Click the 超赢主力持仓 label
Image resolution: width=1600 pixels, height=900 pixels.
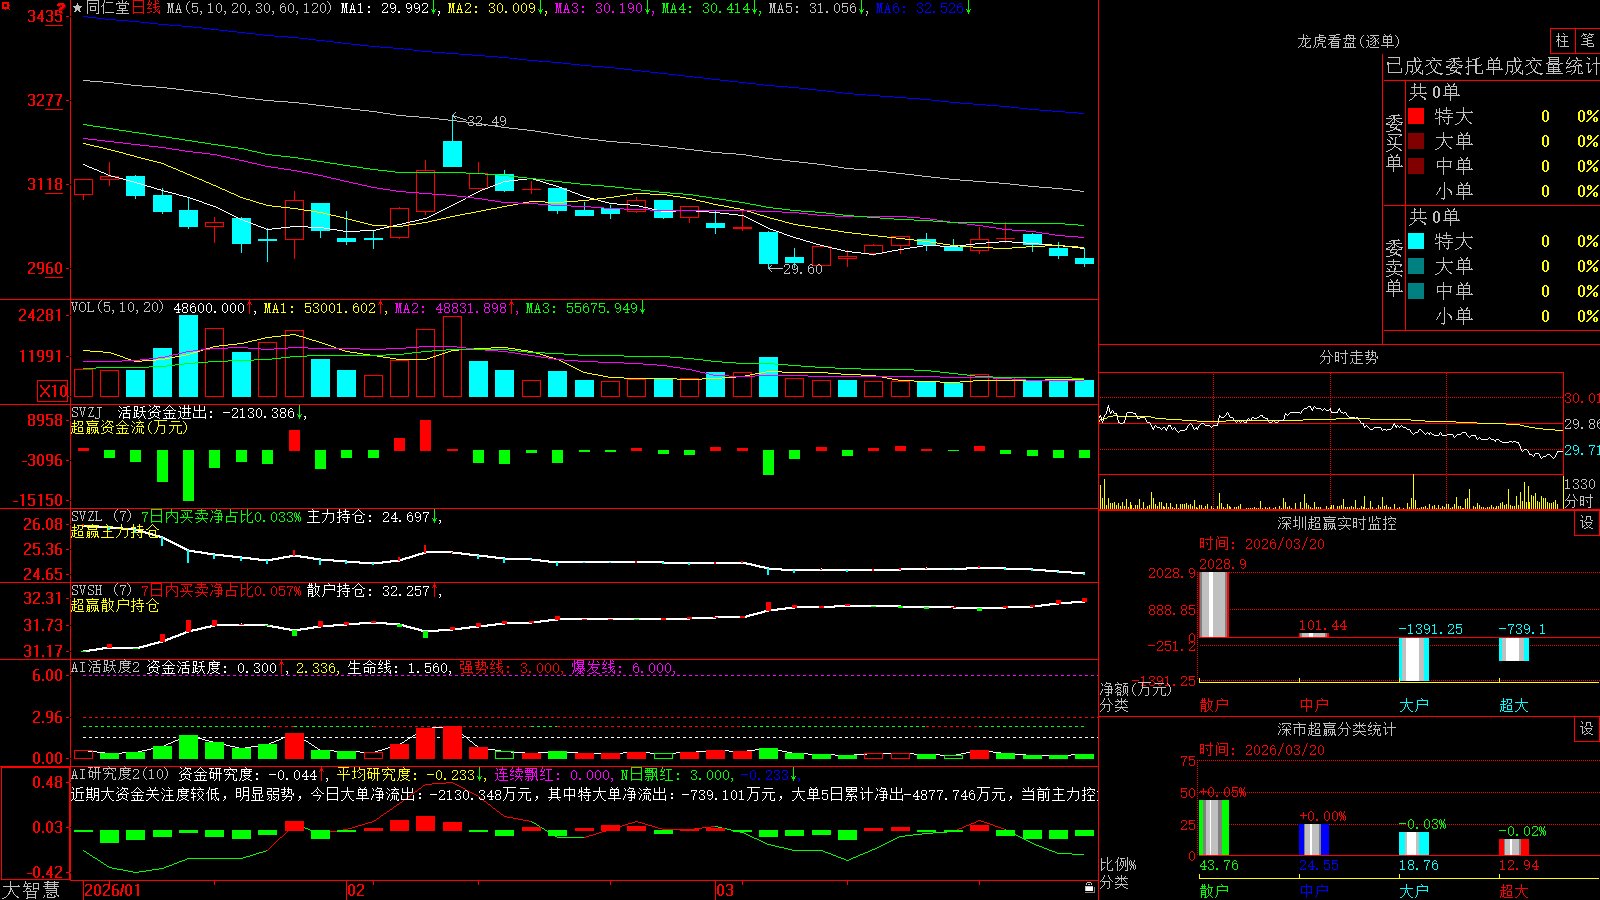point(115,531)
